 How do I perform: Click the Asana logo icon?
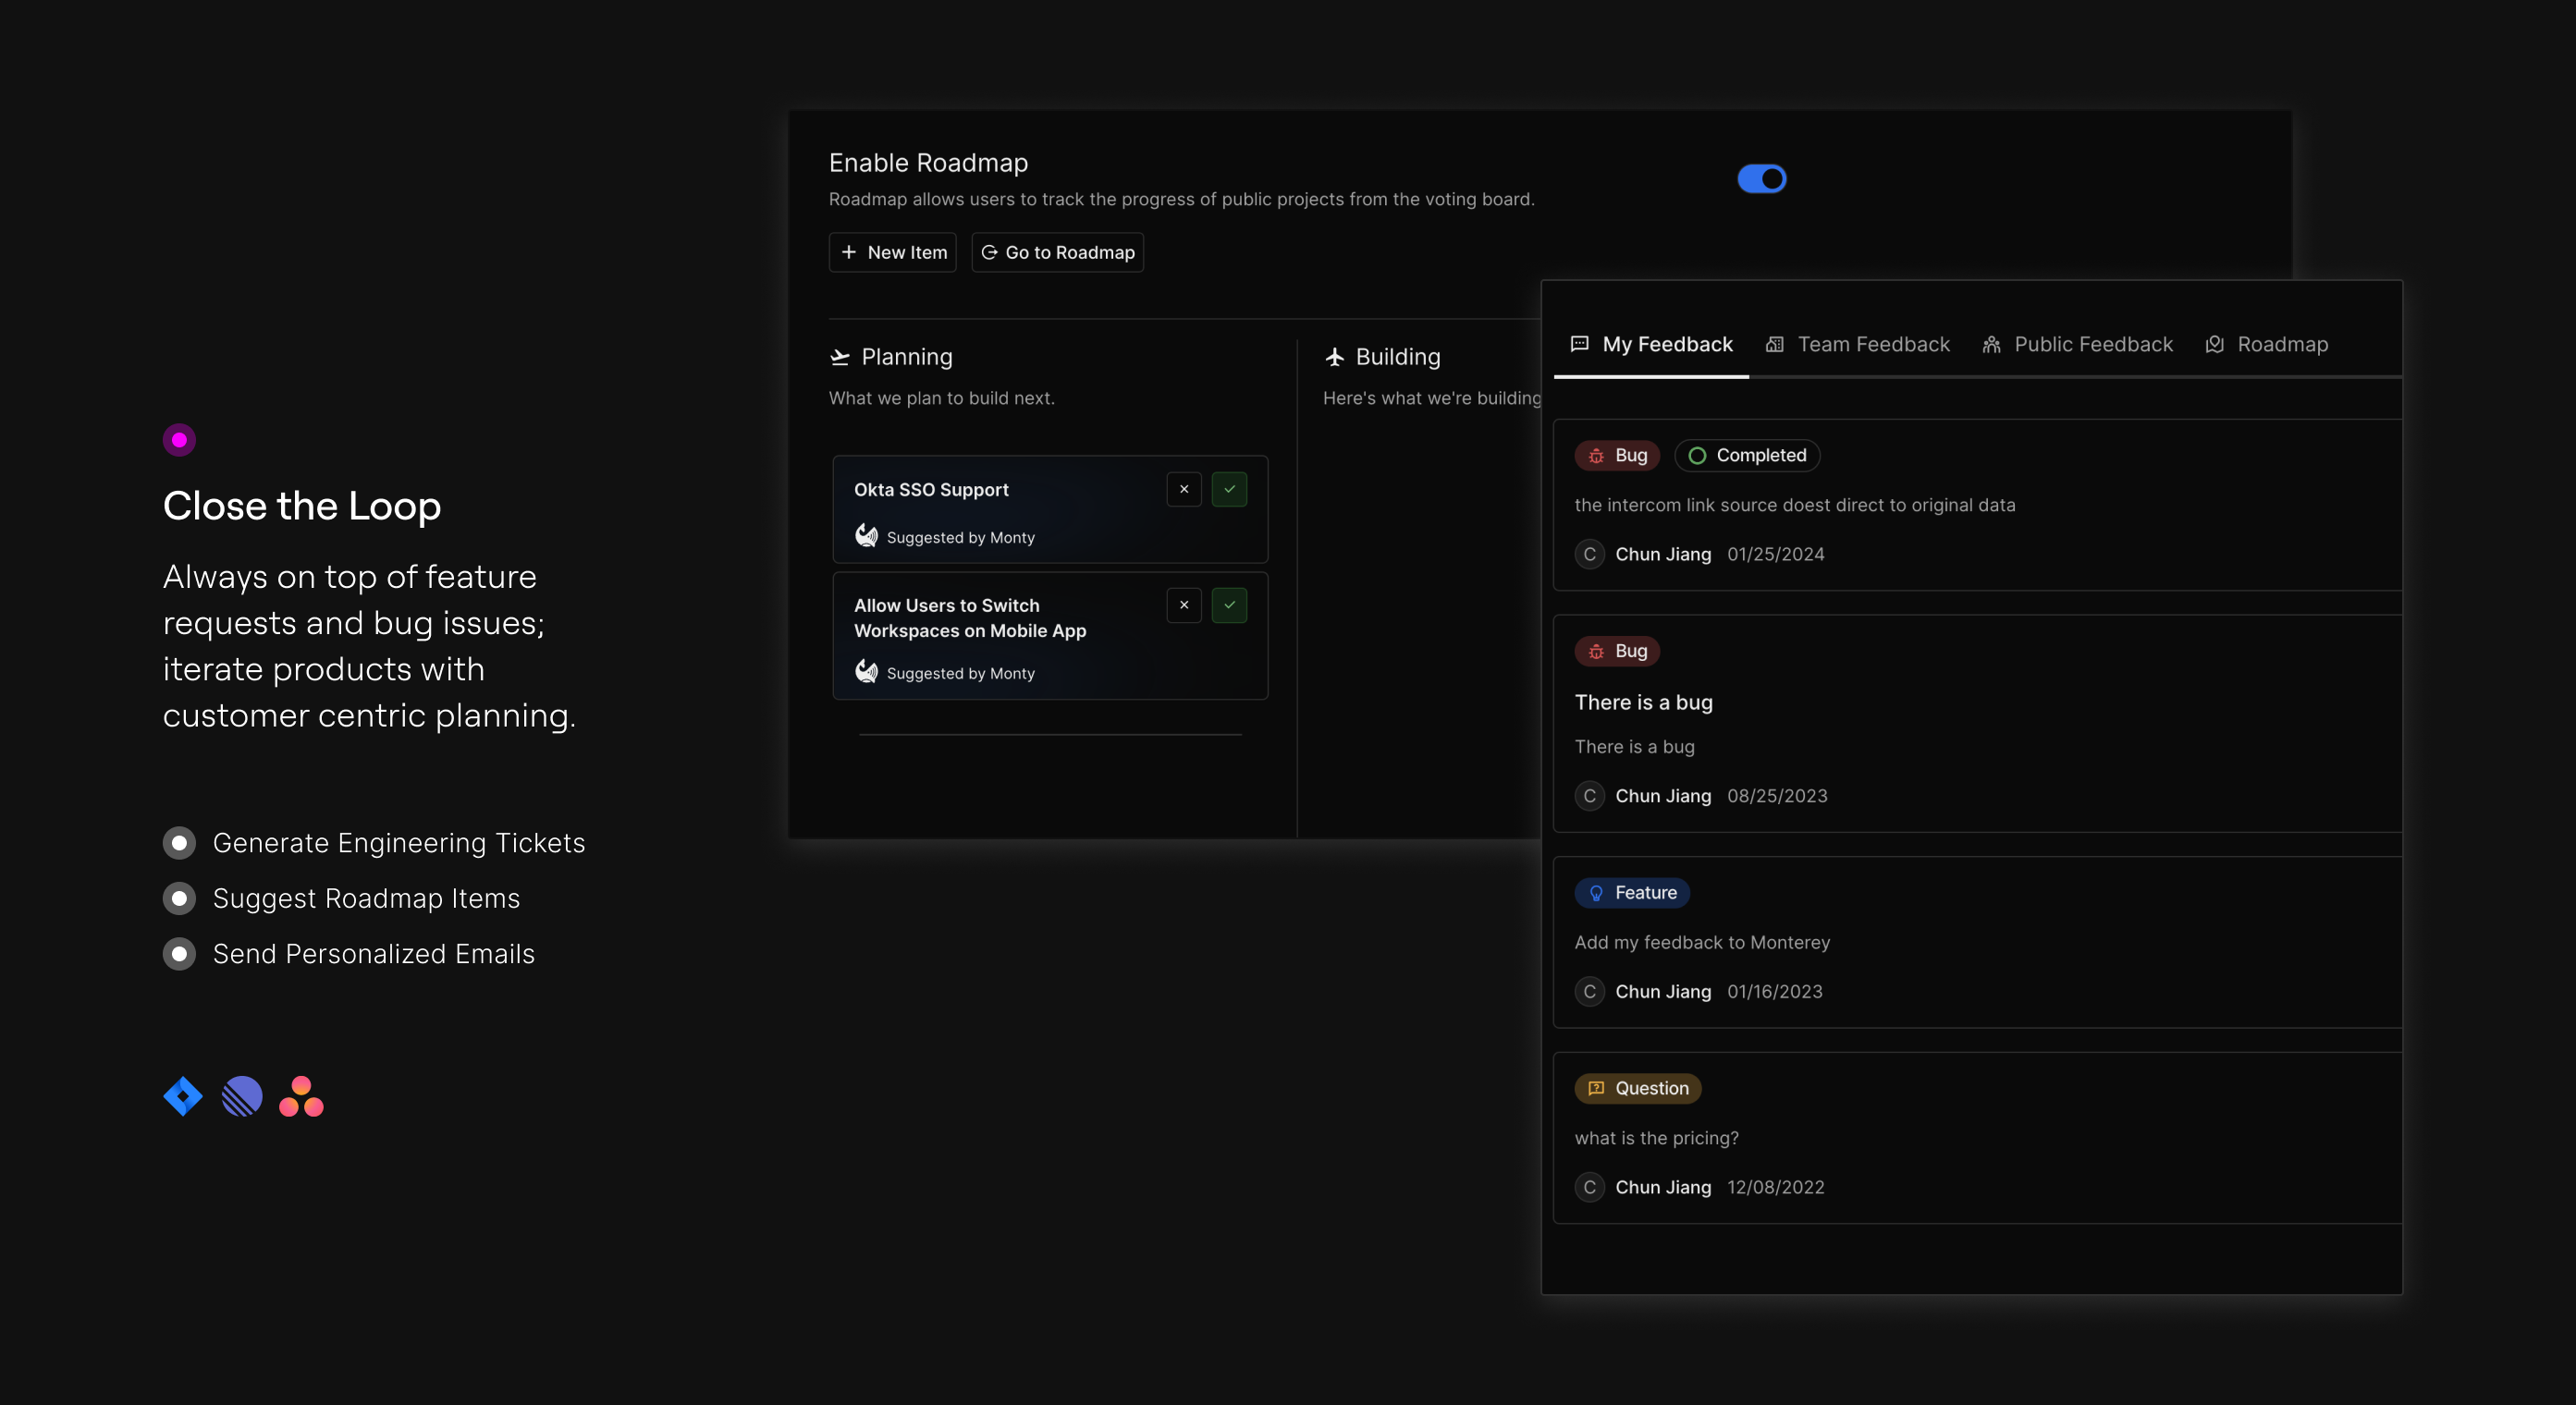[x=301, y=1096]
